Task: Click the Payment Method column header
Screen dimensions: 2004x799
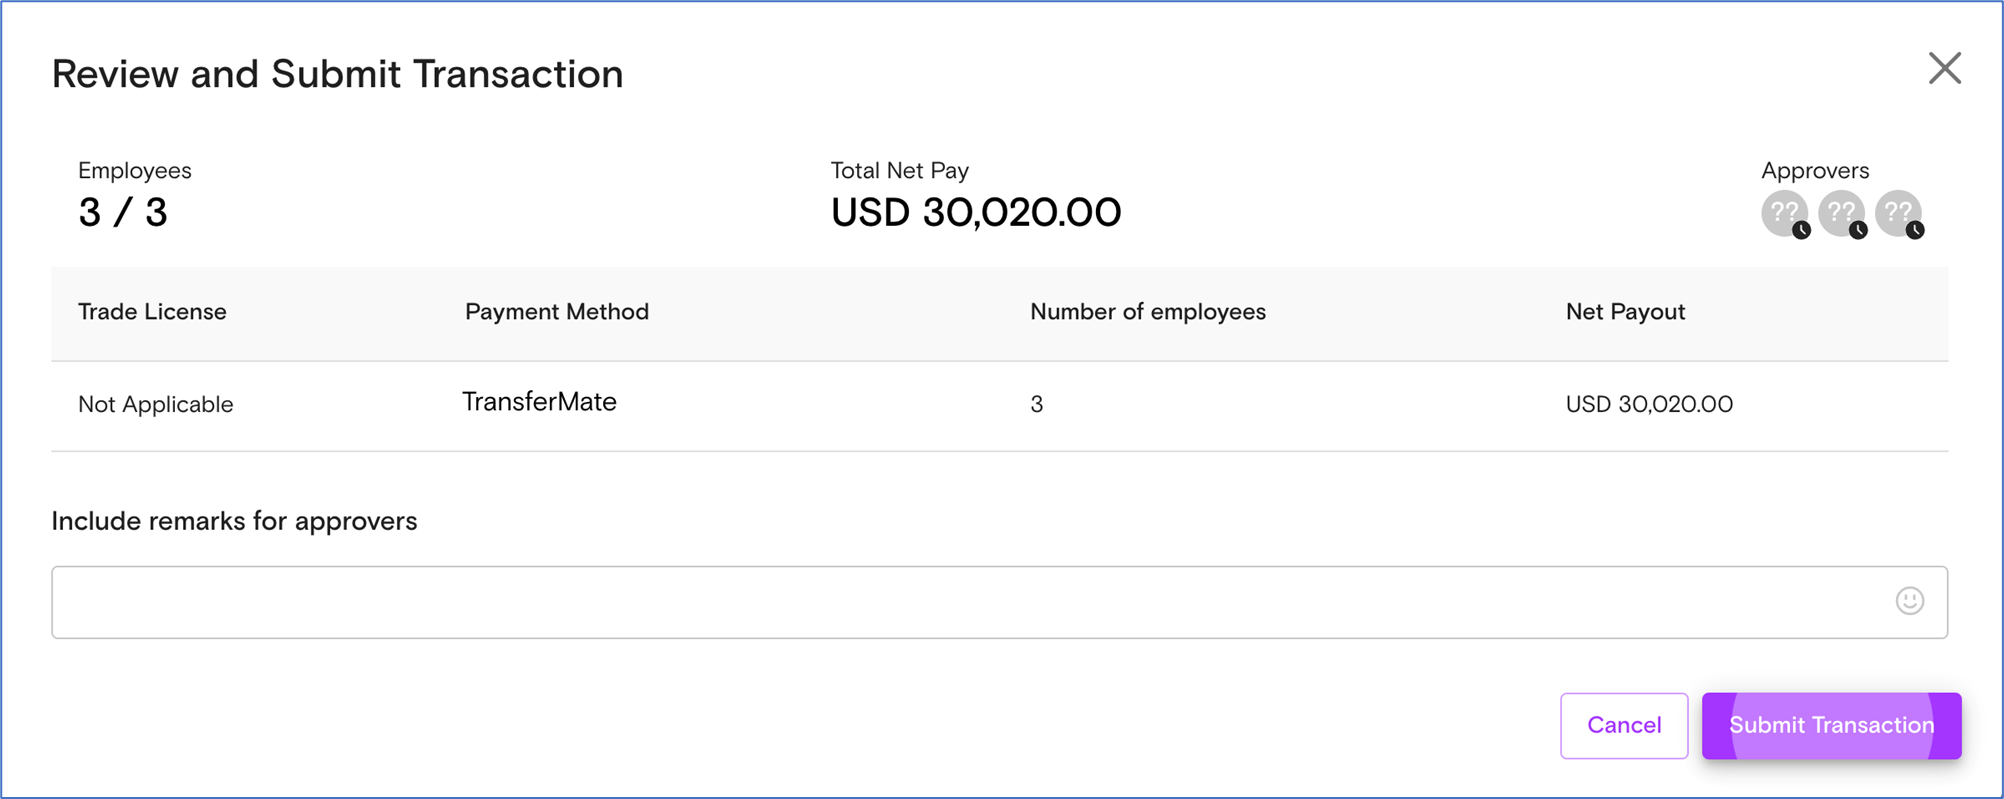Action: (x=557, y=312)
